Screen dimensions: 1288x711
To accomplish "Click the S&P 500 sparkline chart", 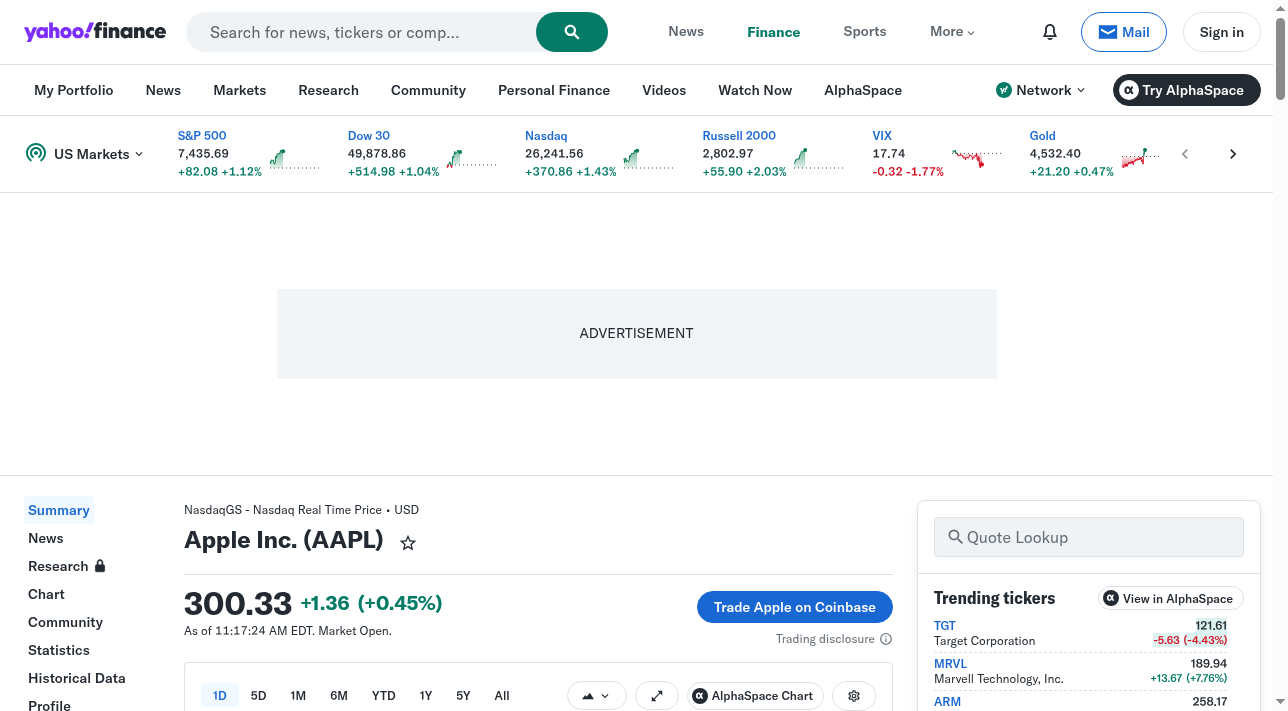I will pyautogui.click(x=294, y=158).
